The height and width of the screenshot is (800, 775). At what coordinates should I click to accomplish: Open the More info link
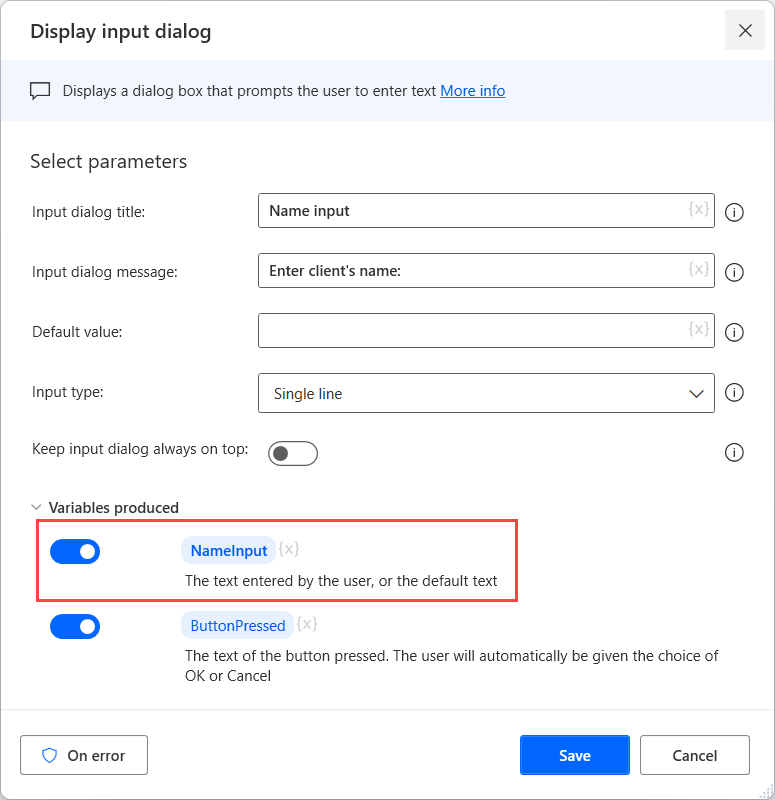click(472, 90)
